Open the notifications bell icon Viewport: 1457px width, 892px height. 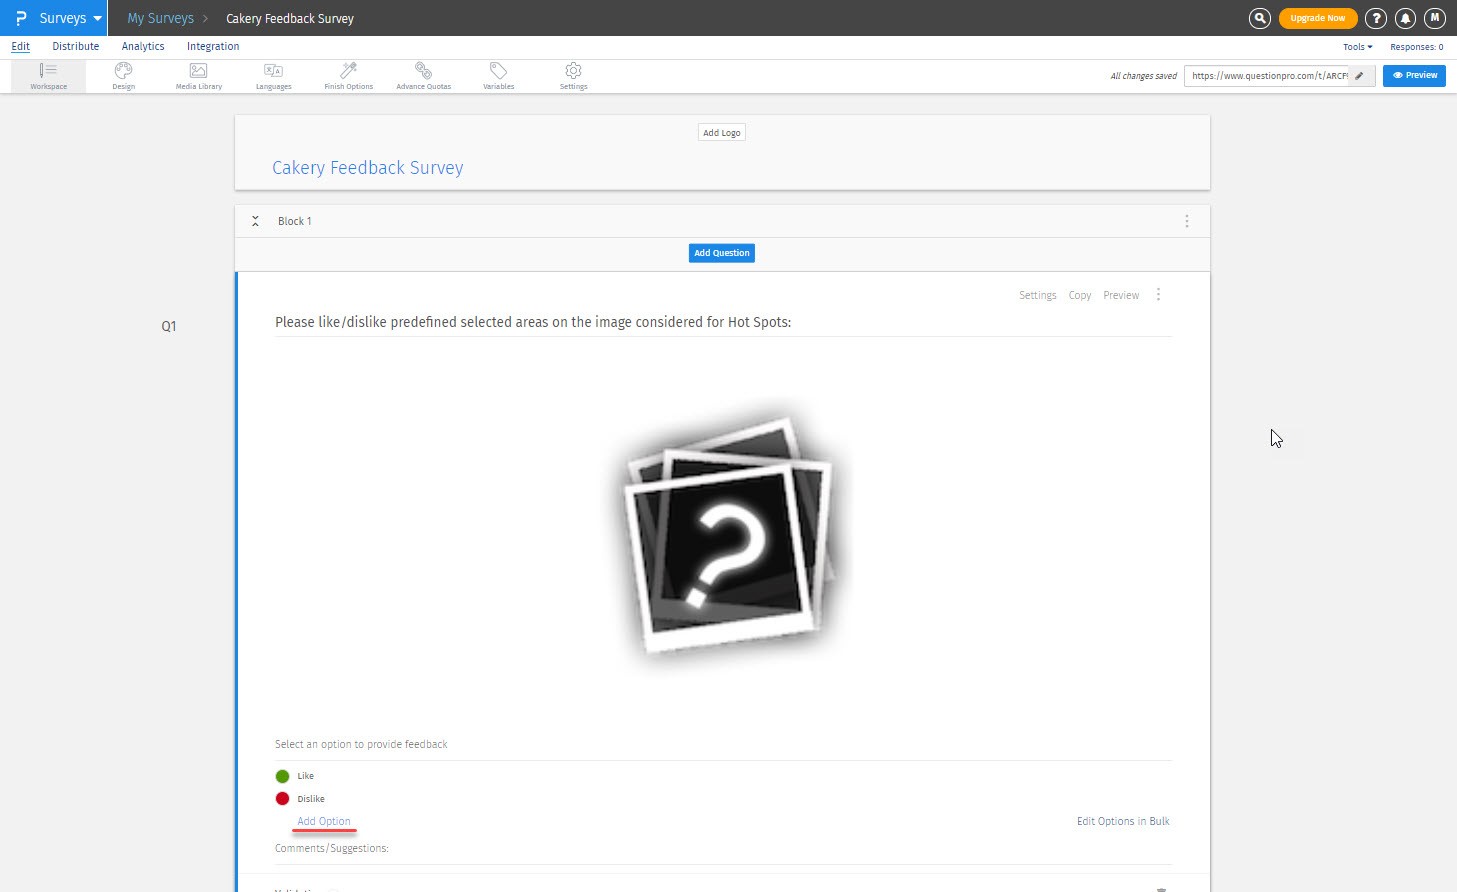point(1405,18)
